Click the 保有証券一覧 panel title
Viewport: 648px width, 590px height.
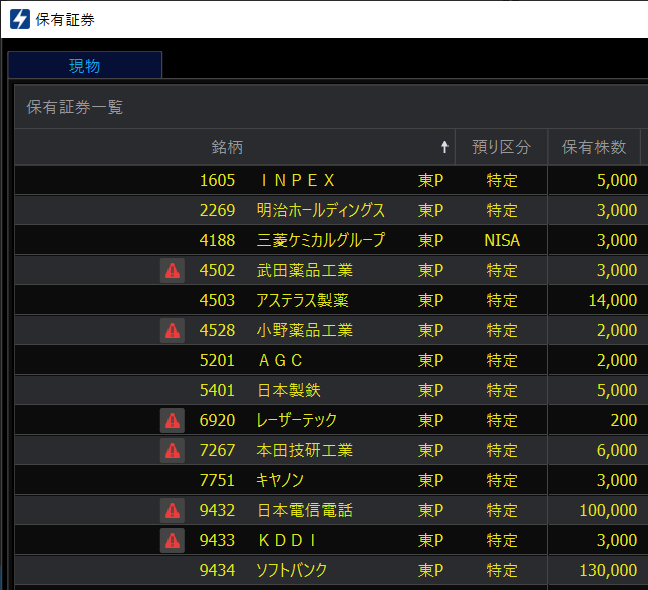click(x=75, y=107)
